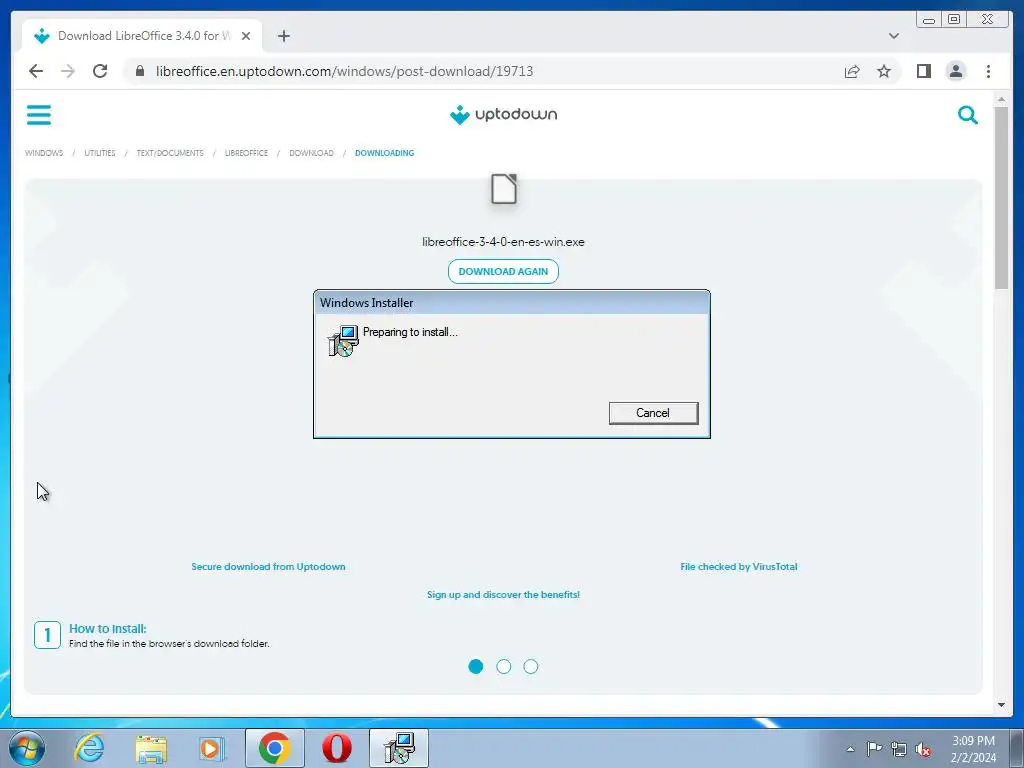Open Windows Media Player from taskbar

[212, 748]
